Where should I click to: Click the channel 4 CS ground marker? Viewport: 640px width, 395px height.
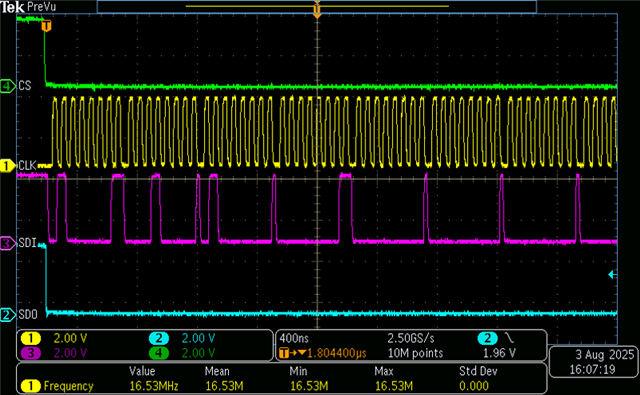pyautogui.click(x=7, y=86)
